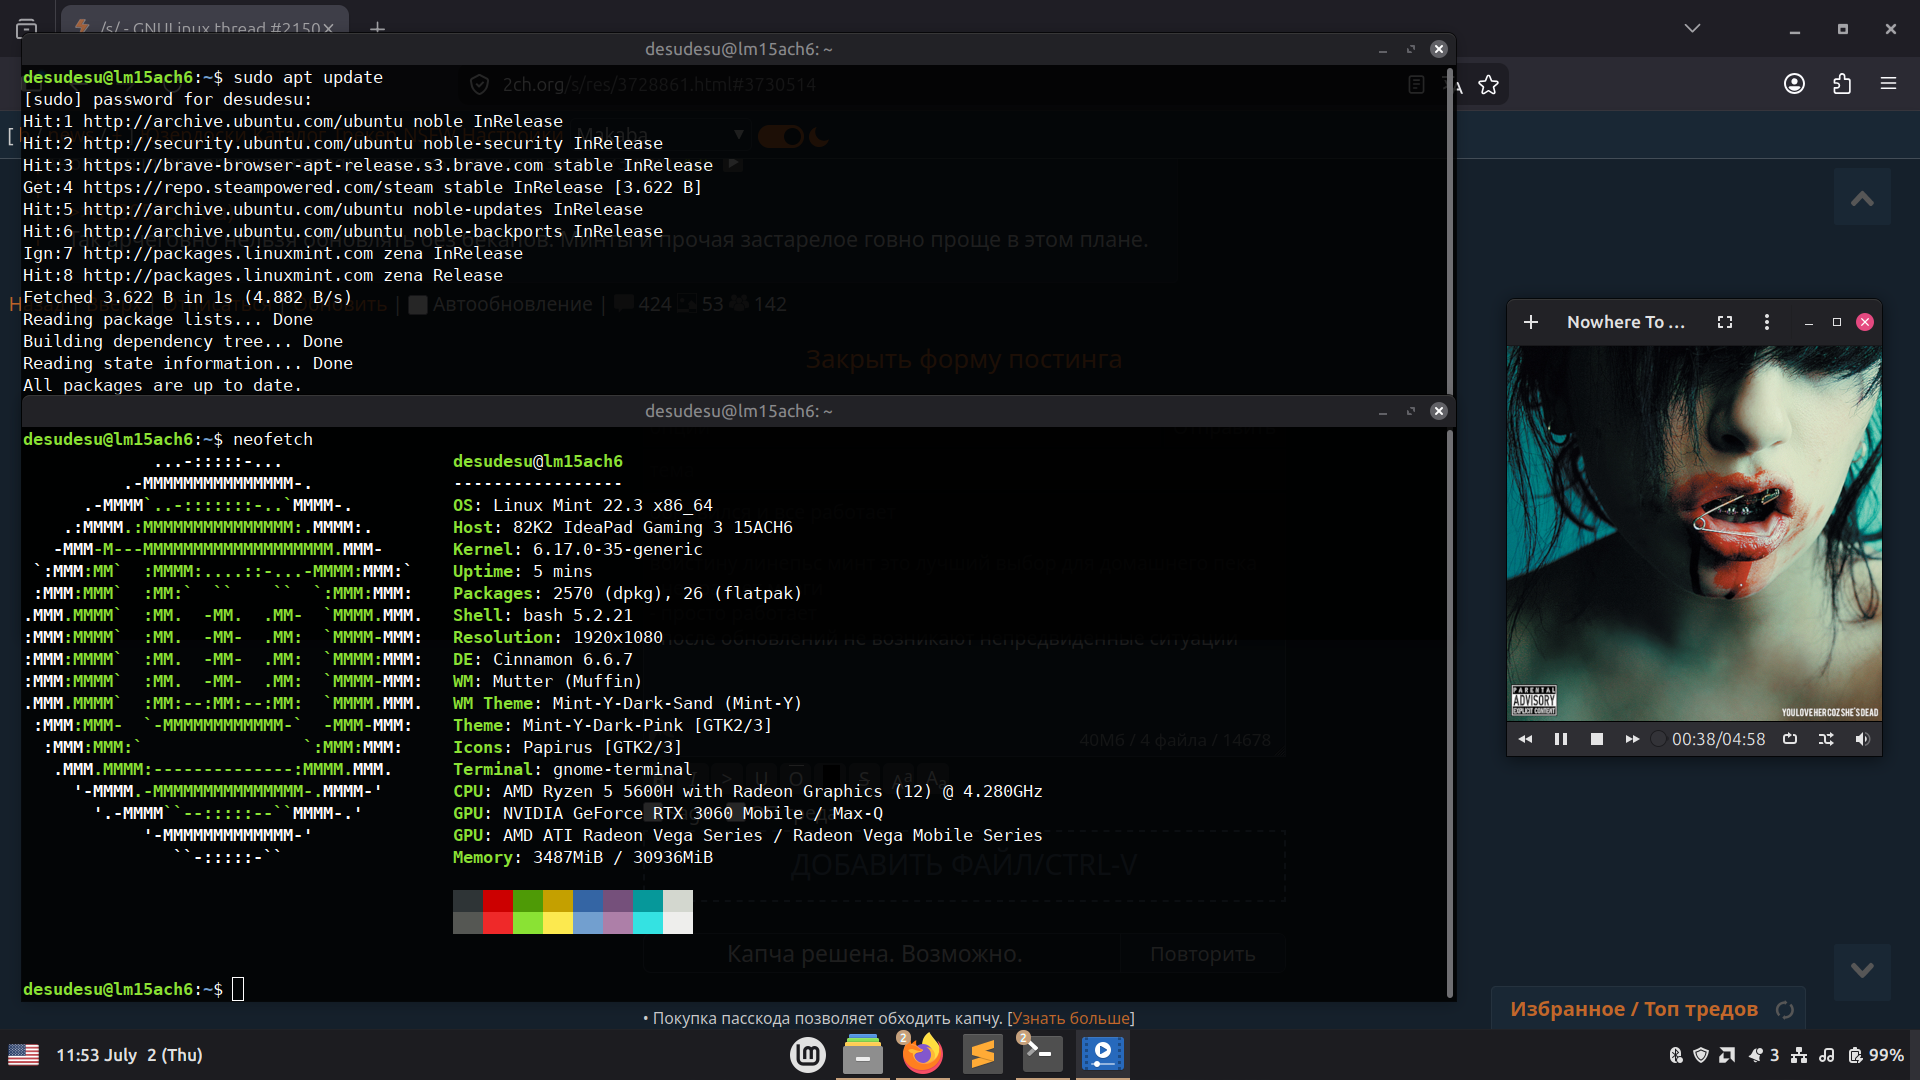The image size is (1920, 1080).
Task: Close the media player window
Action: click(1865, 322)
